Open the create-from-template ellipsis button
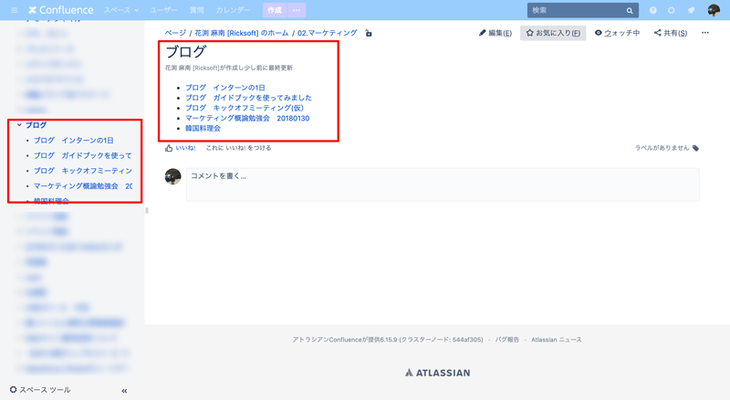This screenshot has height=400, width=730. 297,10
